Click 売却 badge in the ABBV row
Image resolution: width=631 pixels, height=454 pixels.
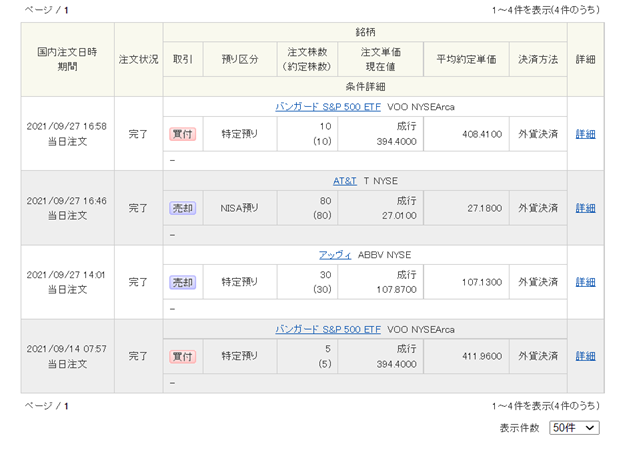pyautogui.click(x=182, y=282)
